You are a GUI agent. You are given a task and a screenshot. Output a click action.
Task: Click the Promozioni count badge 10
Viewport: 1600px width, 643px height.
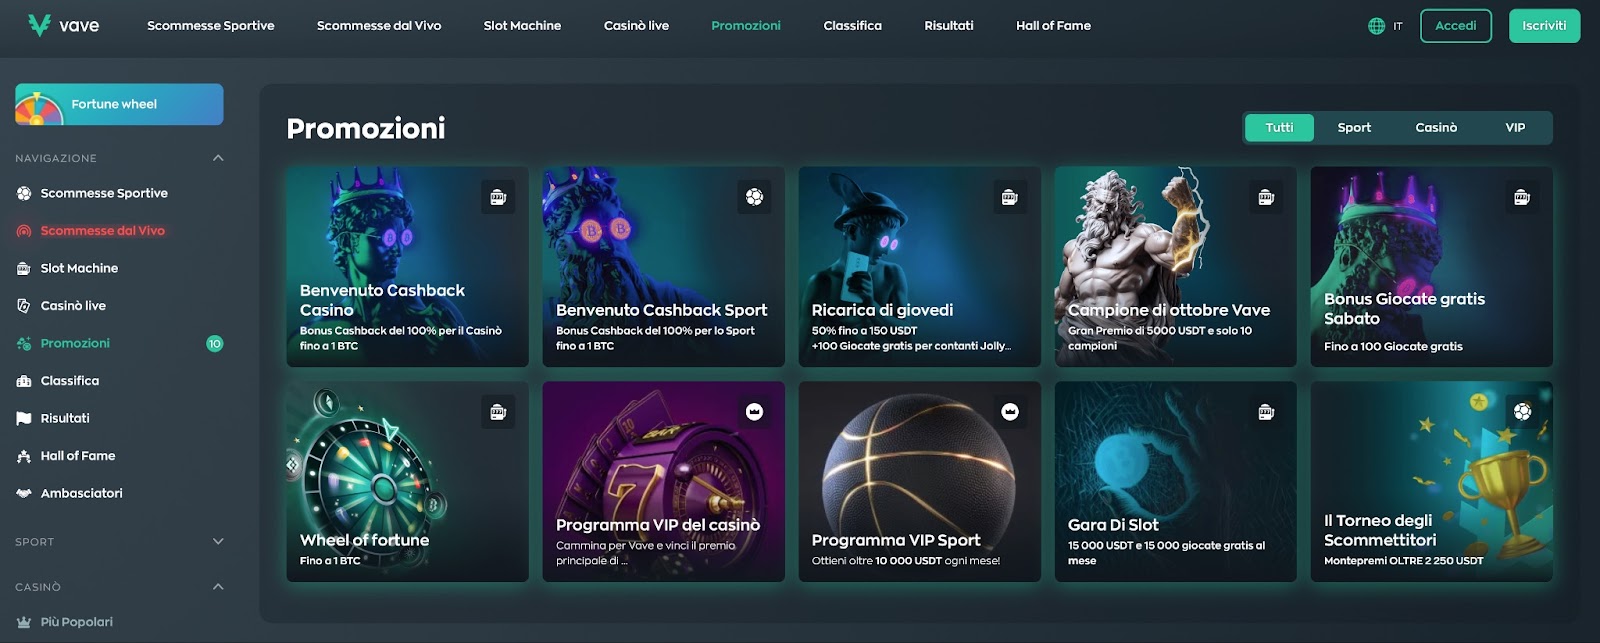pyautogui.click(x=214, y=343)
